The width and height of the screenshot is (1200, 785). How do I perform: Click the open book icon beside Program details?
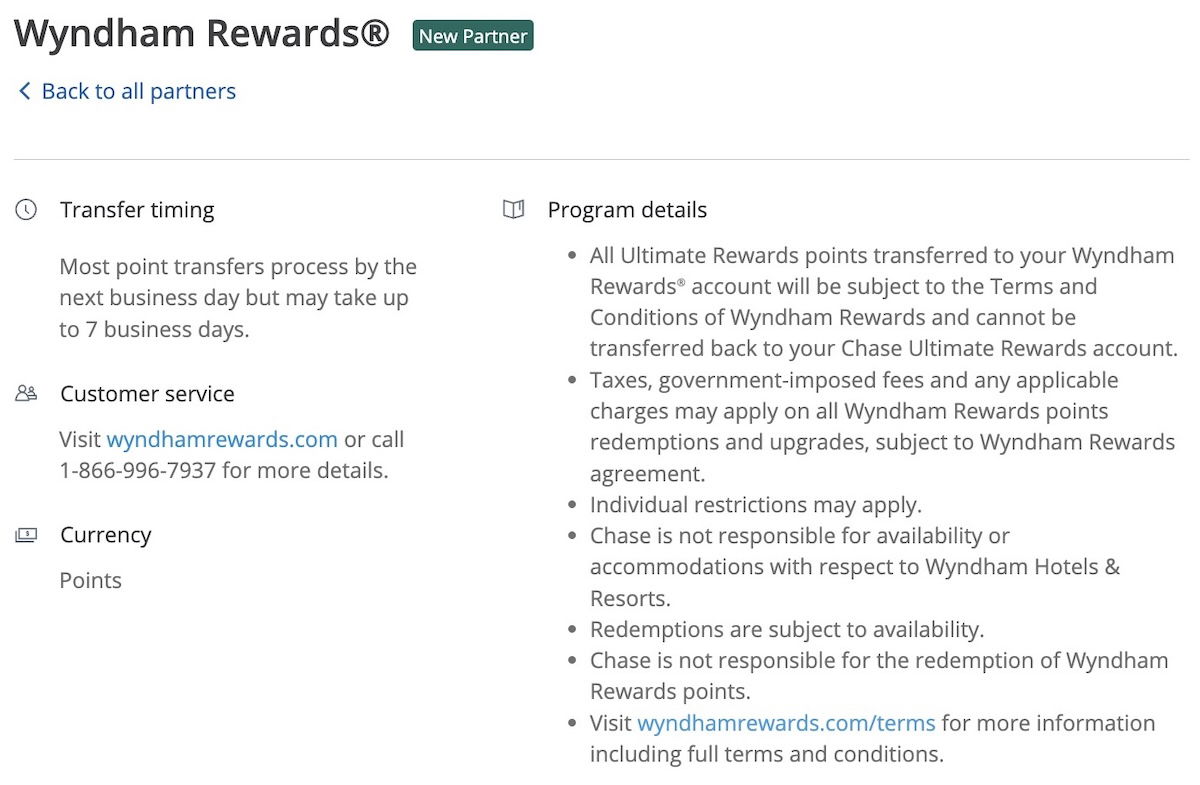tap(513, 210)
